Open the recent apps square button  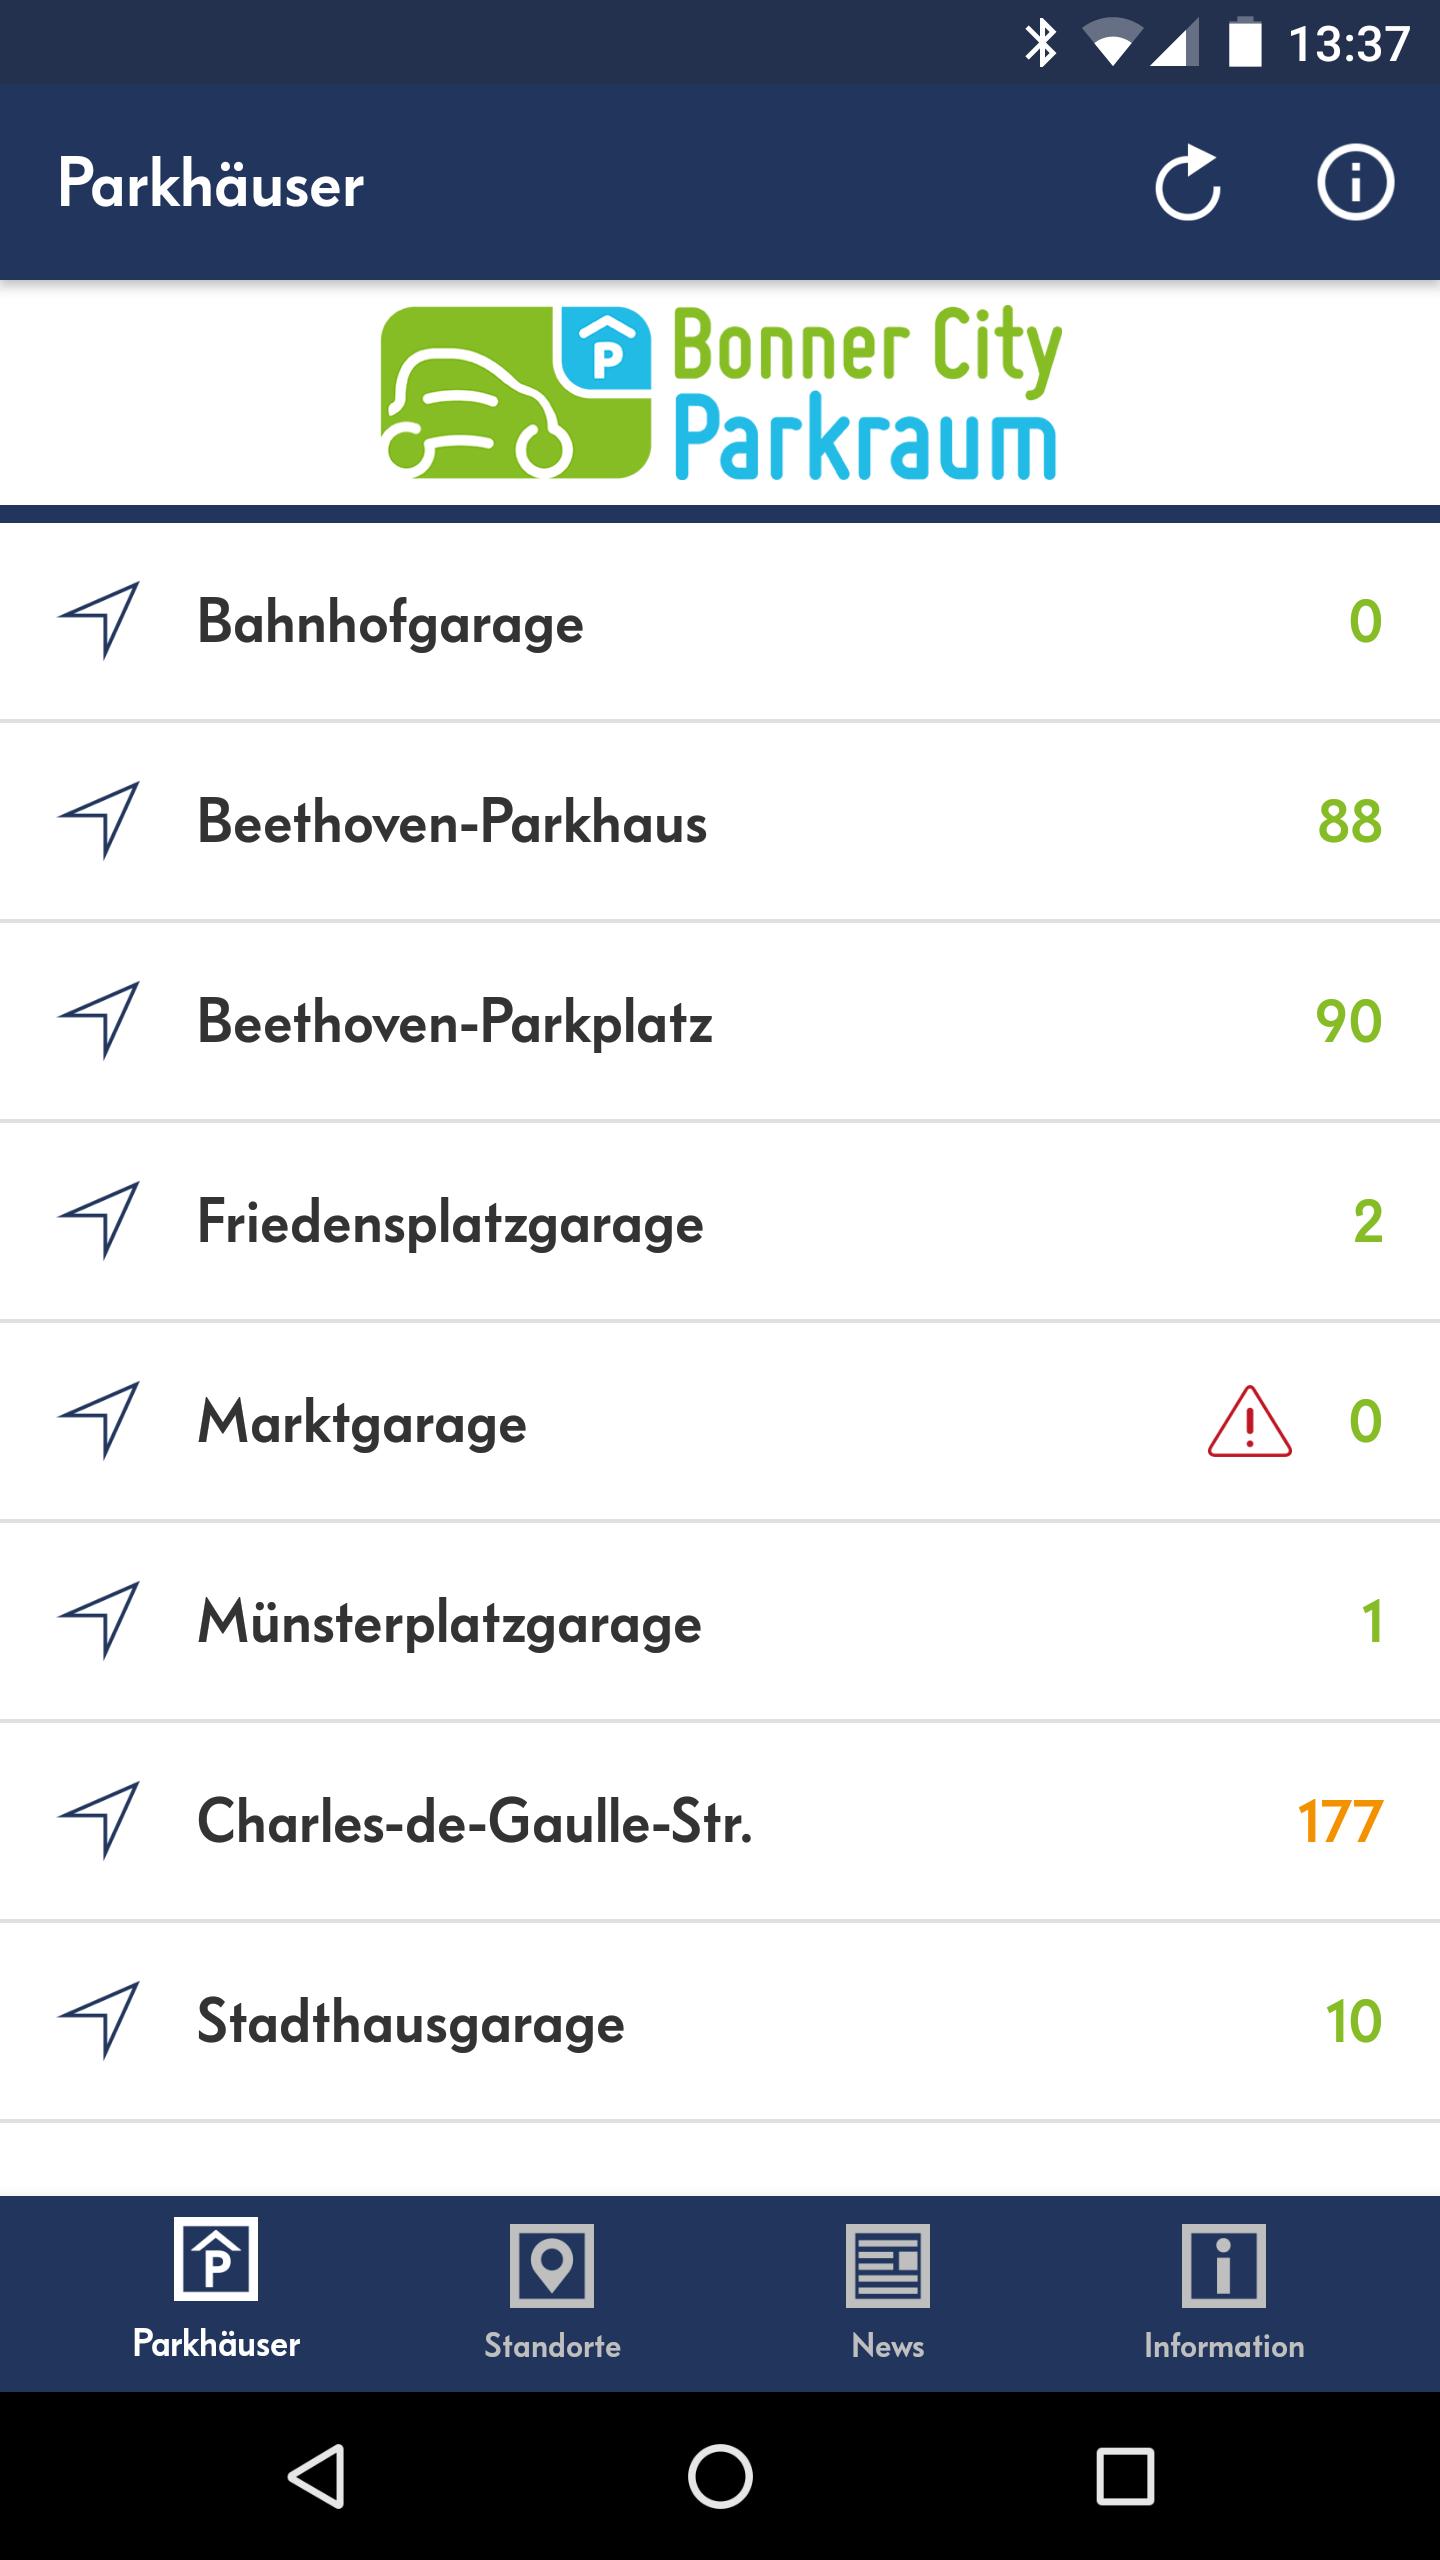pos(1125,2476)
